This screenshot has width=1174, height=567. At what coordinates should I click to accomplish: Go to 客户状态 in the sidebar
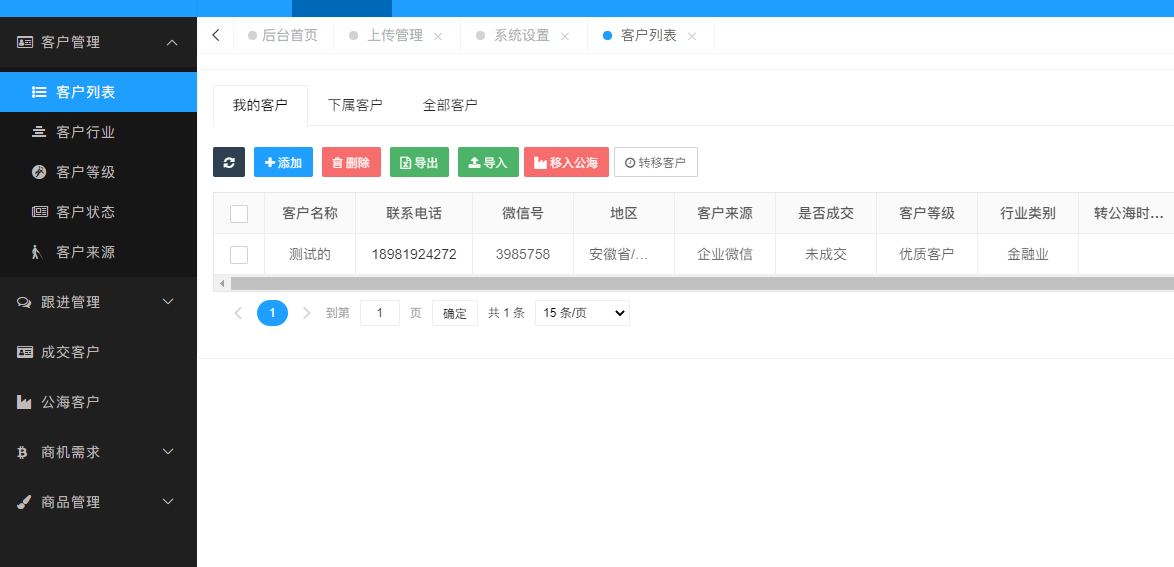pos(85,212)
